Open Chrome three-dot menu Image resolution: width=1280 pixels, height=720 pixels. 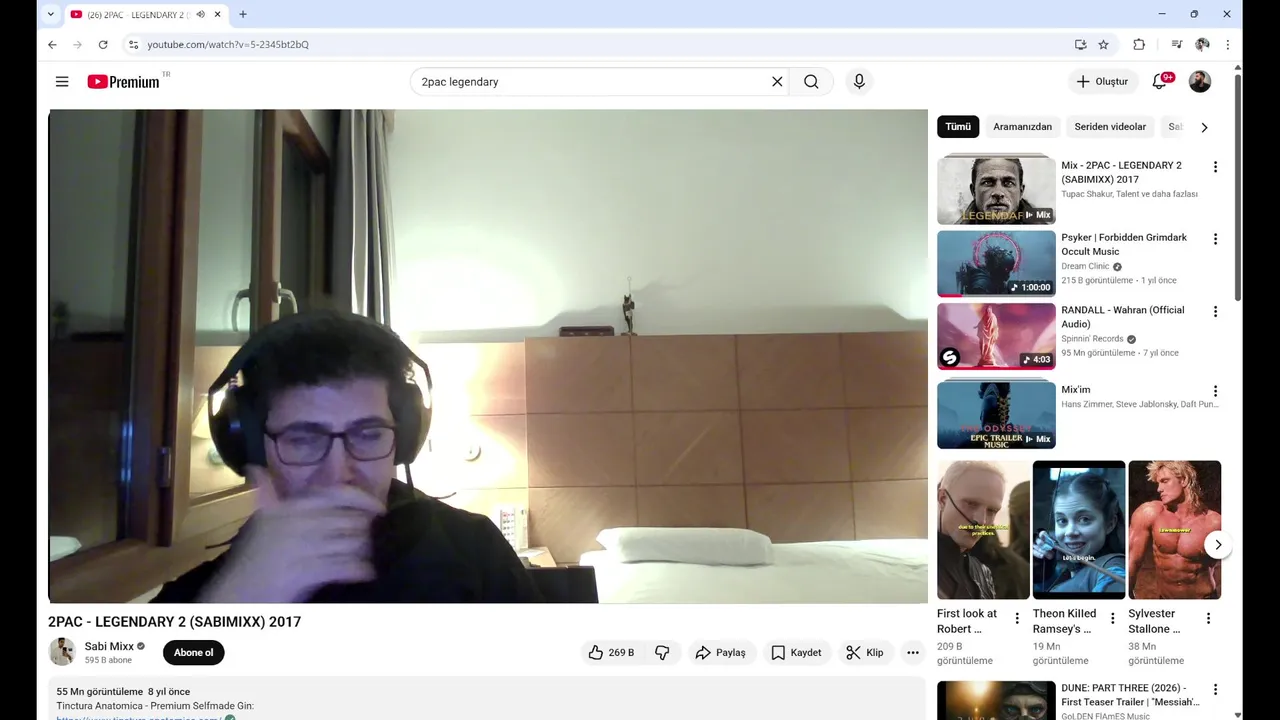(x=1227, y=44)
